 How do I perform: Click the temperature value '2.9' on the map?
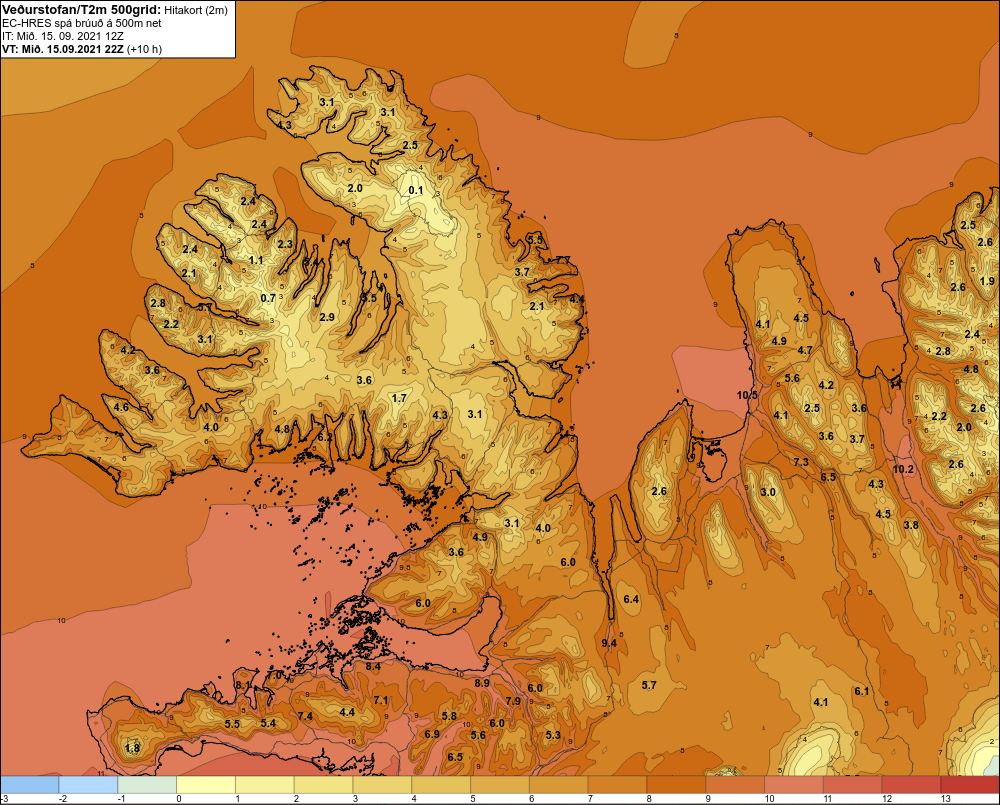coord(327,317)
